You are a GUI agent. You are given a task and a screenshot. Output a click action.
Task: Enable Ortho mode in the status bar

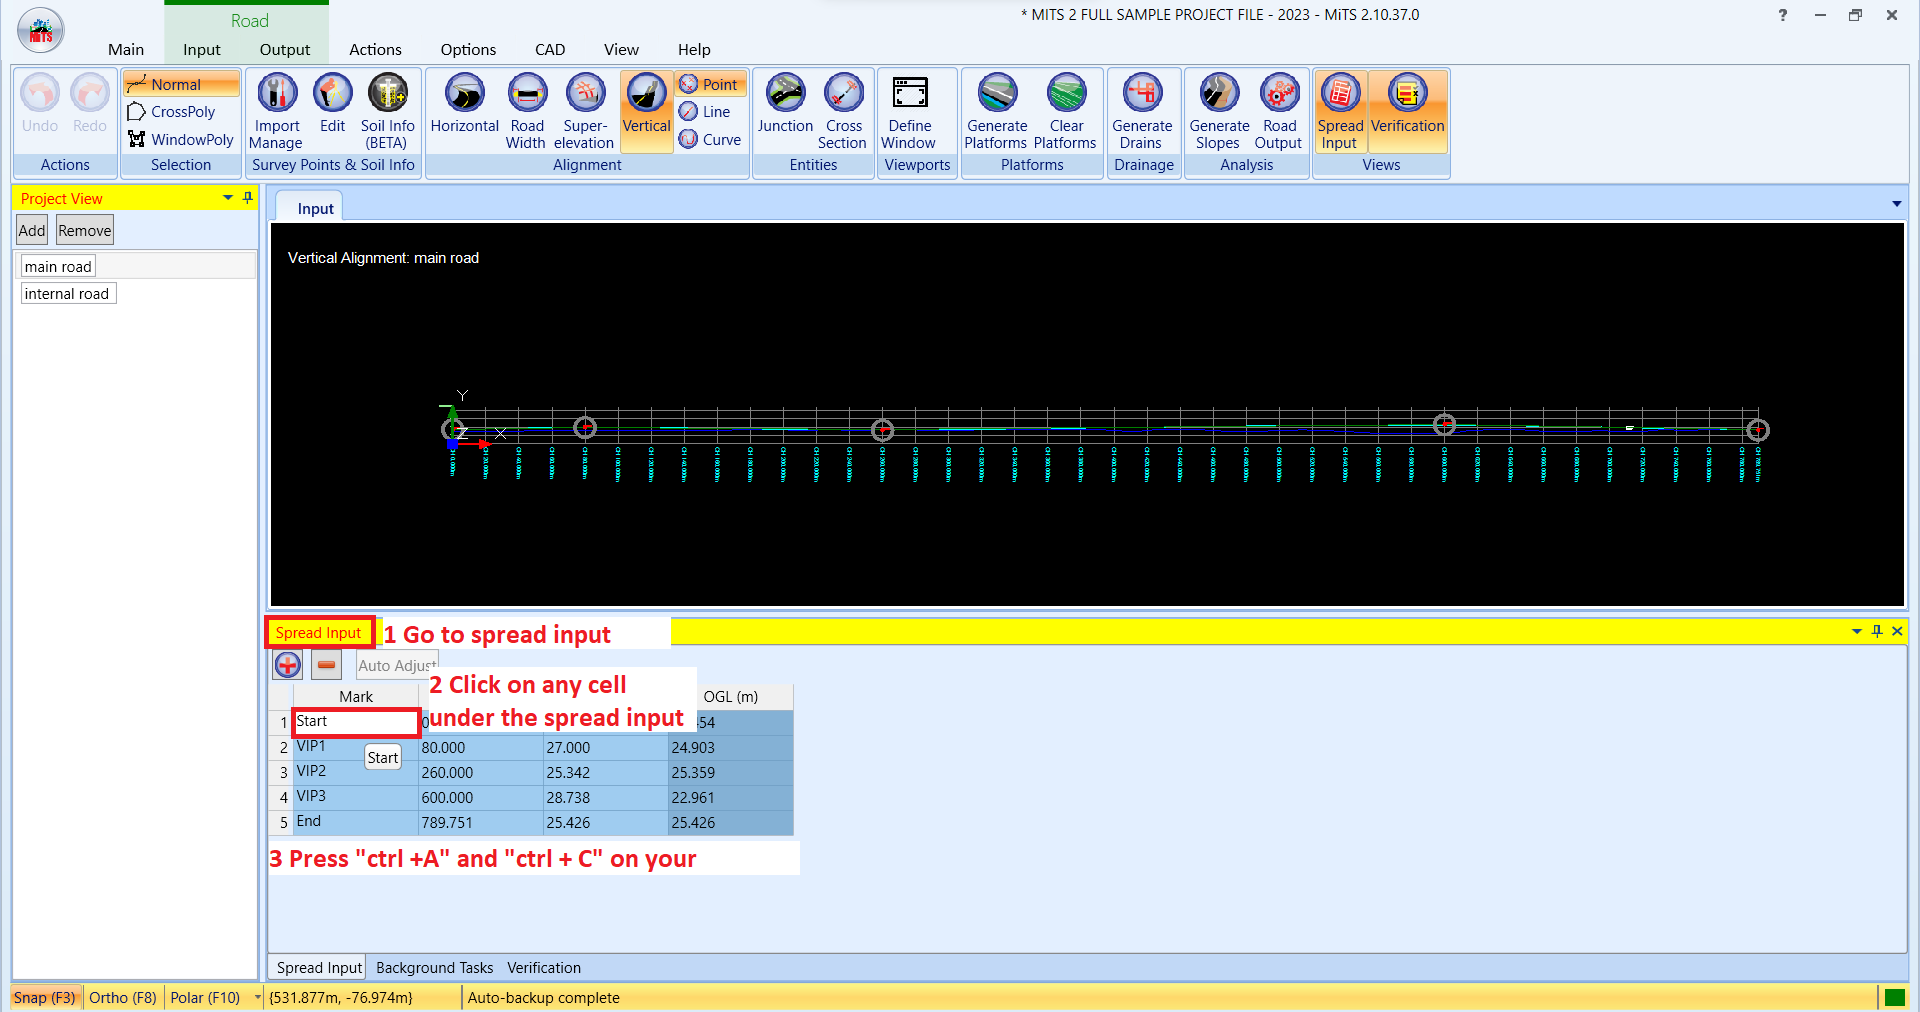[122, 997]
